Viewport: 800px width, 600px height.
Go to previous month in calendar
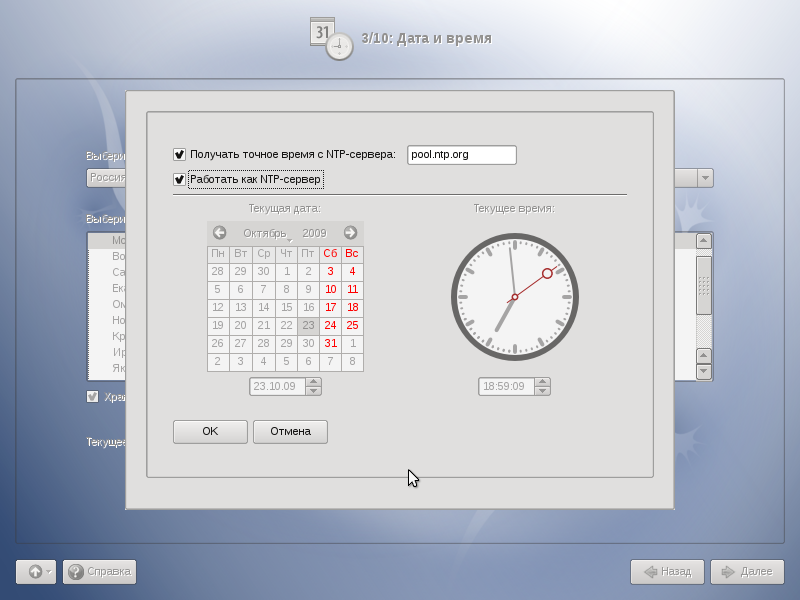(x=219, y=233)
